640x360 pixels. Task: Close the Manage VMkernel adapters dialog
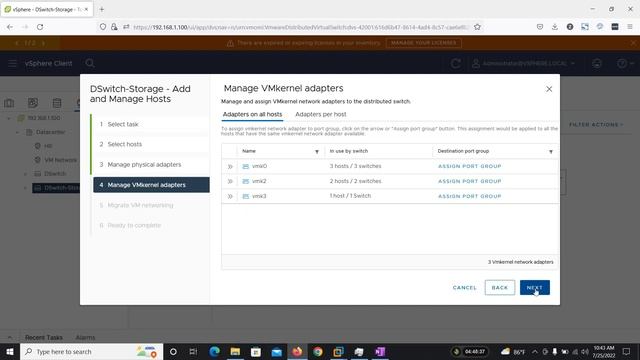tap(549, 89)
